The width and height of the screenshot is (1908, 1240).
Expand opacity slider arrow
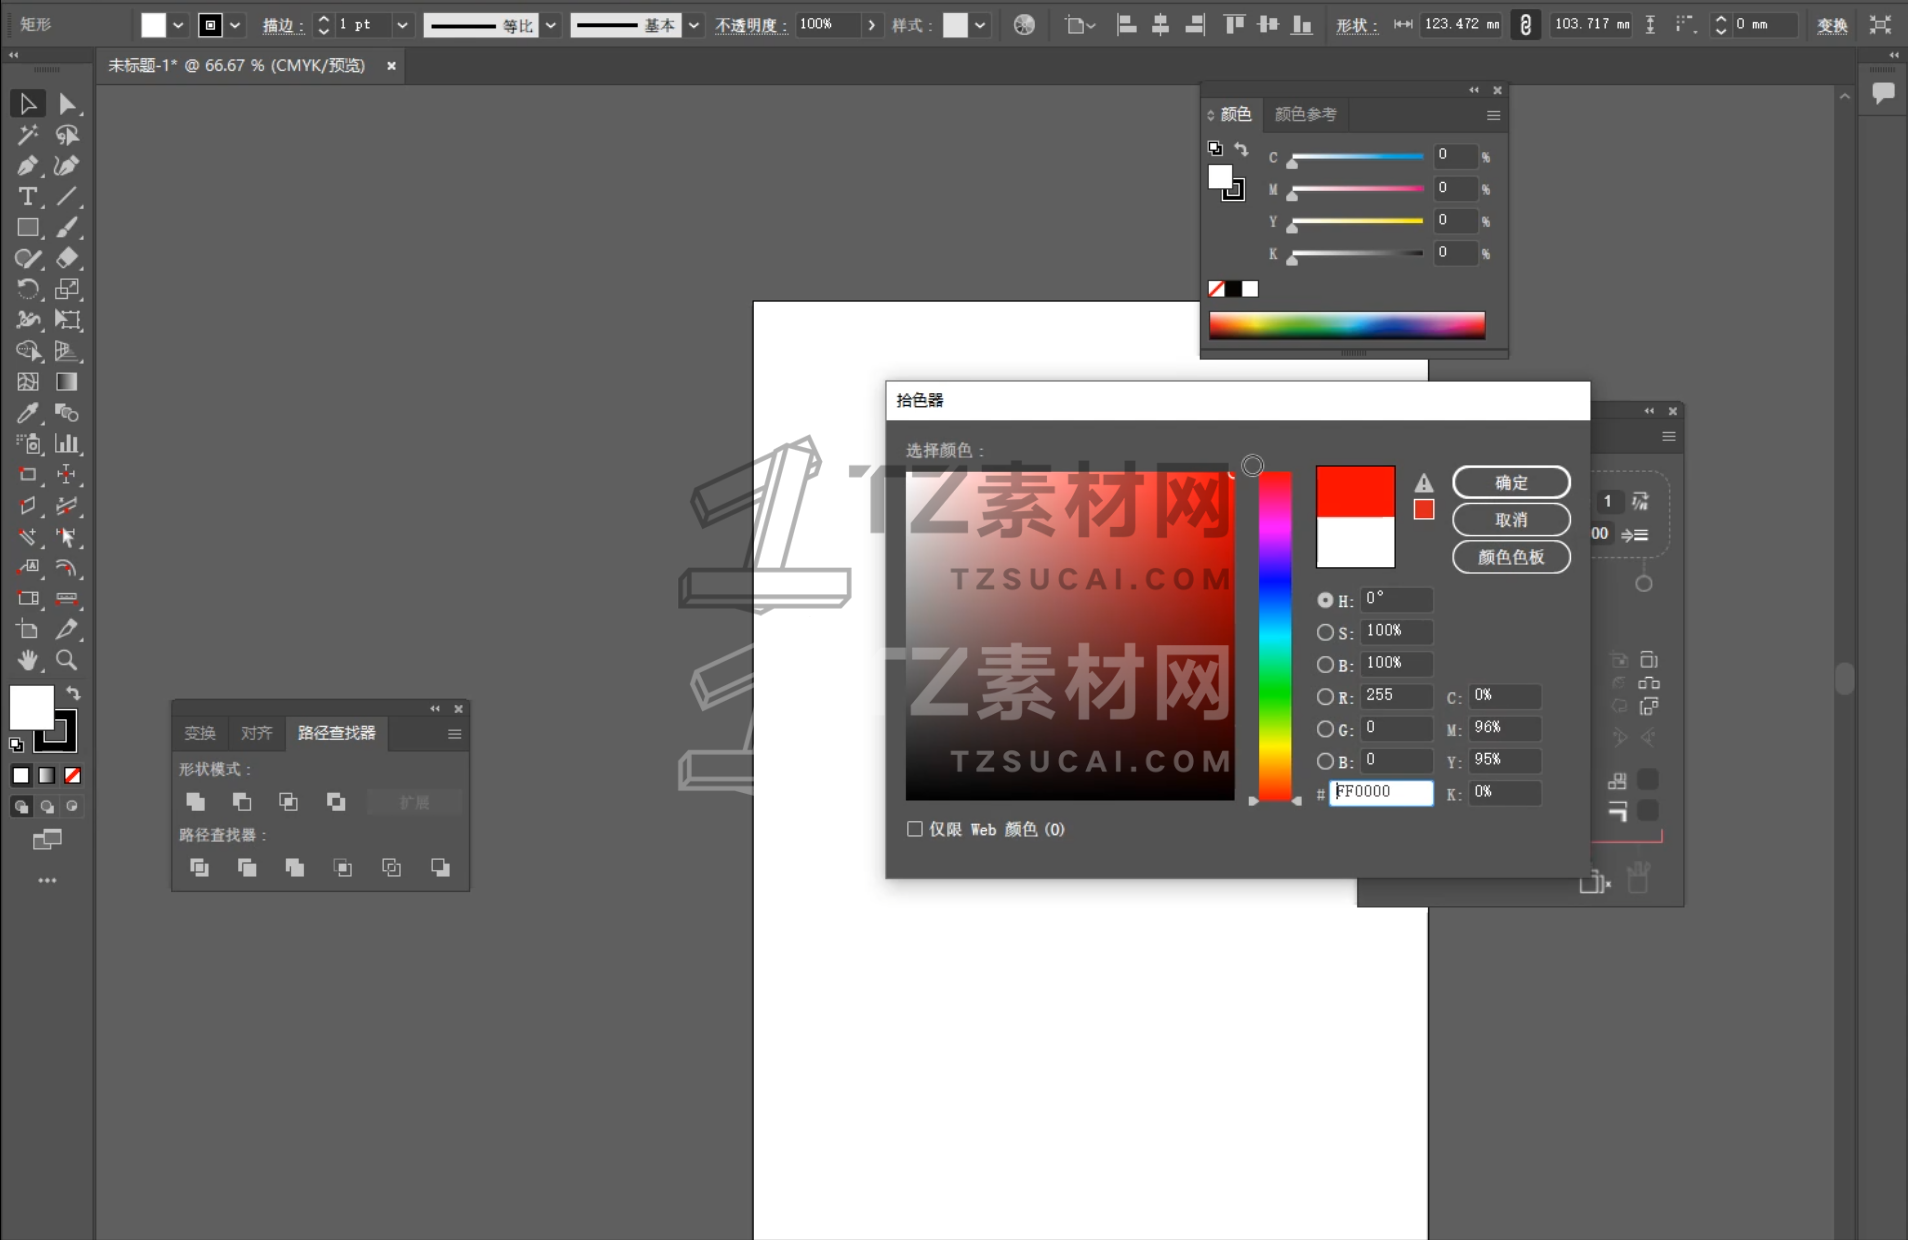[x=872, y=25]
